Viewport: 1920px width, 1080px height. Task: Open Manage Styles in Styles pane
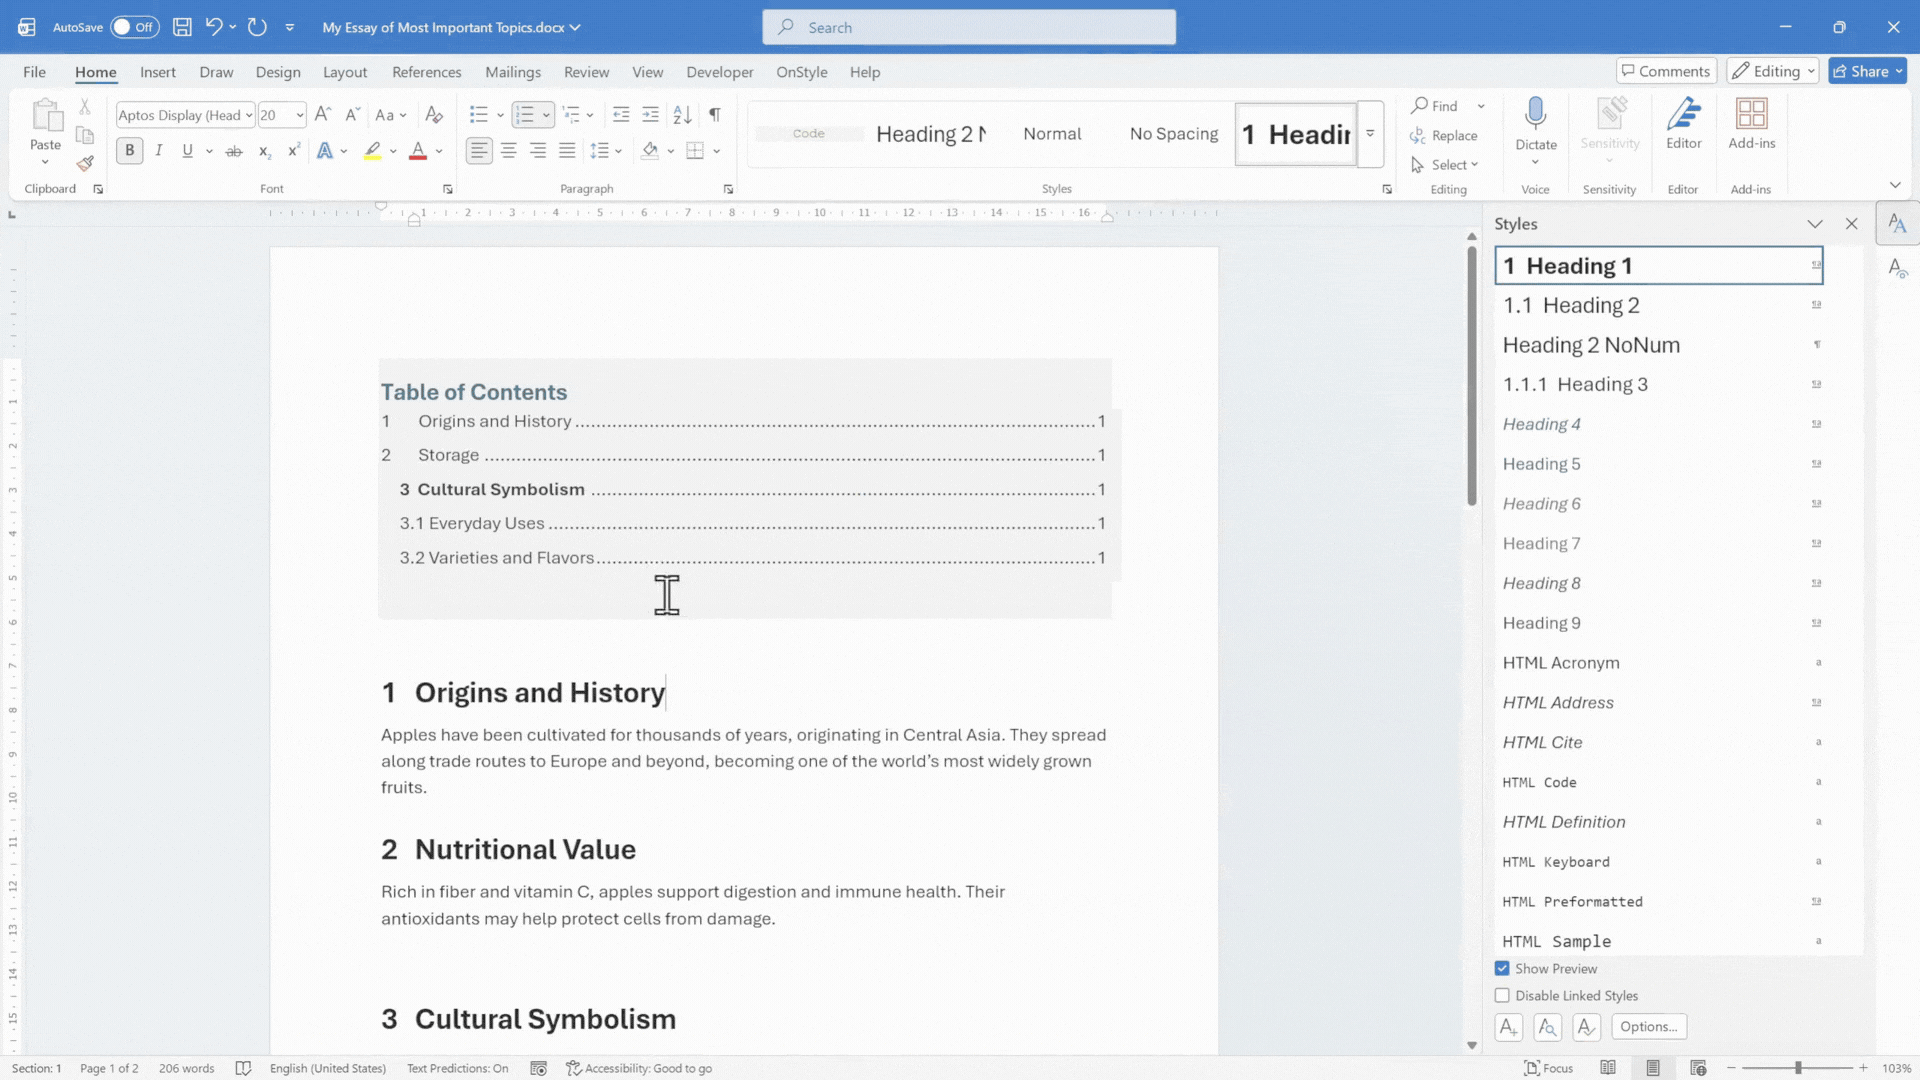point(1586,1027)
